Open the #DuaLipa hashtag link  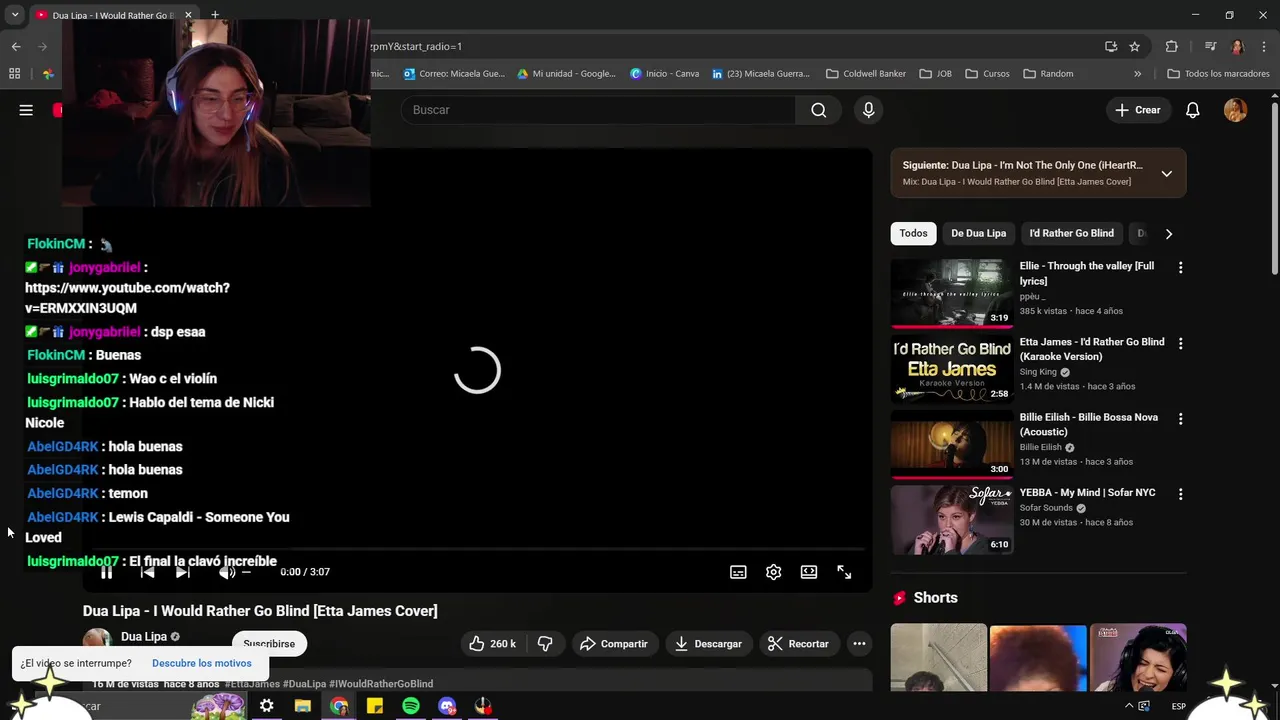pyautogui.click(x=304, y=684)
